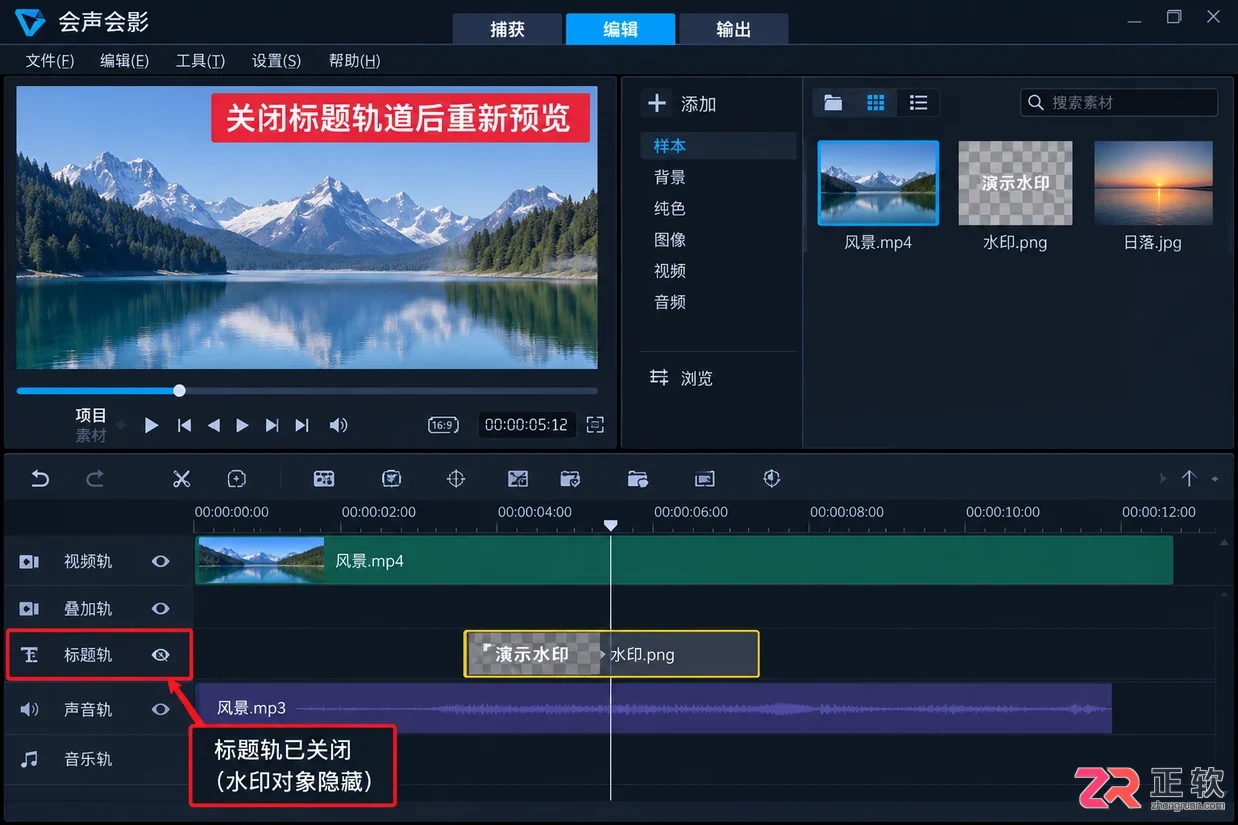Click the small right-pointing triangle in timeline toolbar

[x=1163, y=479]
